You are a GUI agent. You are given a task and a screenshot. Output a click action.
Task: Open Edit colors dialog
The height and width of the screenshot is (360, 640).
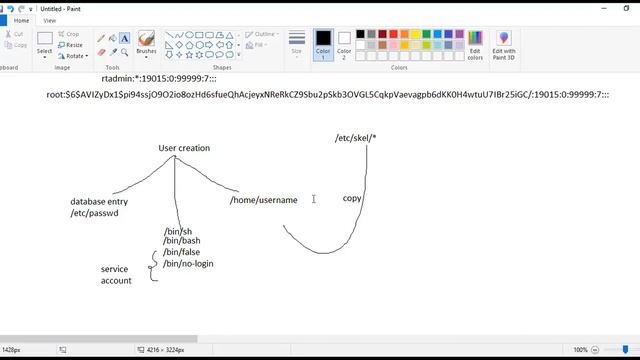[475, 45]
